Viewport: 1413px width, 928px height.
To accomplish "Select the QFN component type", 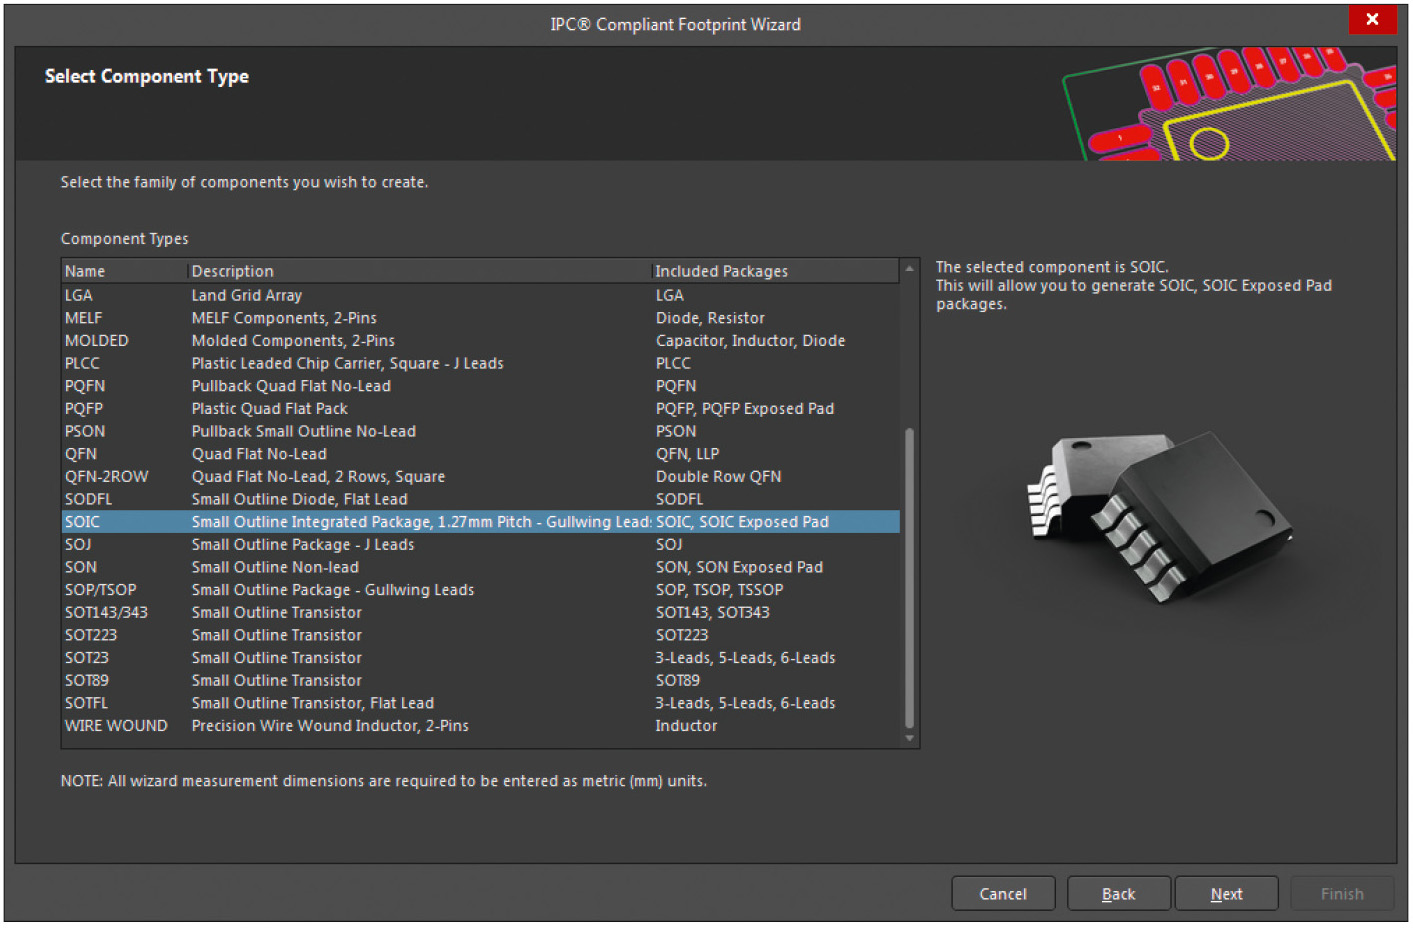I will pyautogui.click(x=480, y=454).
